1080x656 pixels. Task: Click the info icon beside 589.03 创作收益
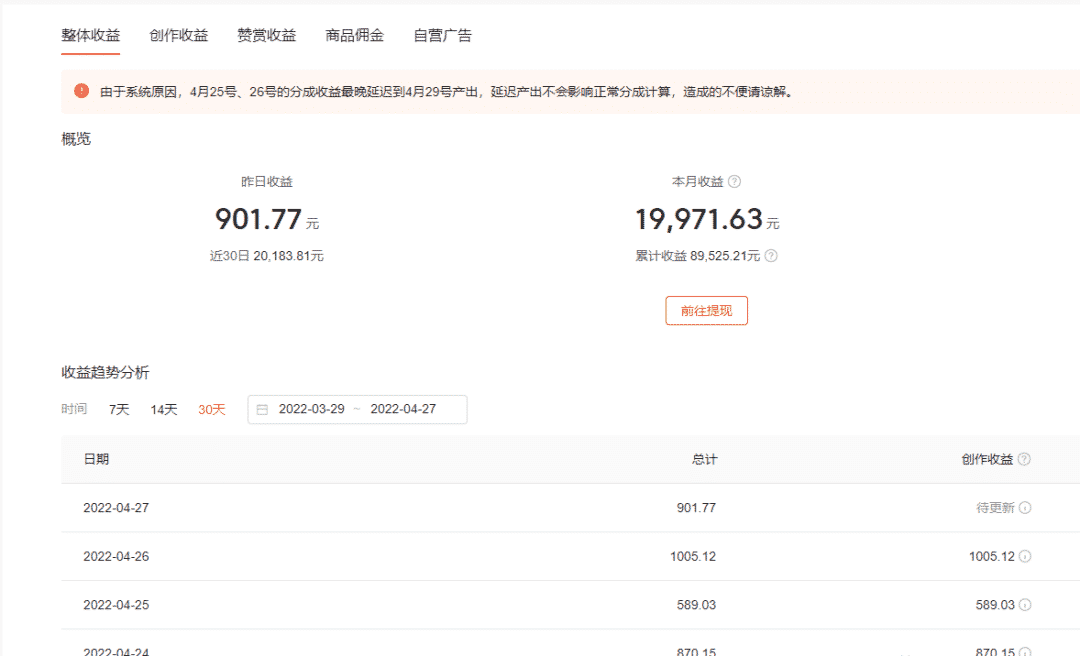tap(1025, 605)
